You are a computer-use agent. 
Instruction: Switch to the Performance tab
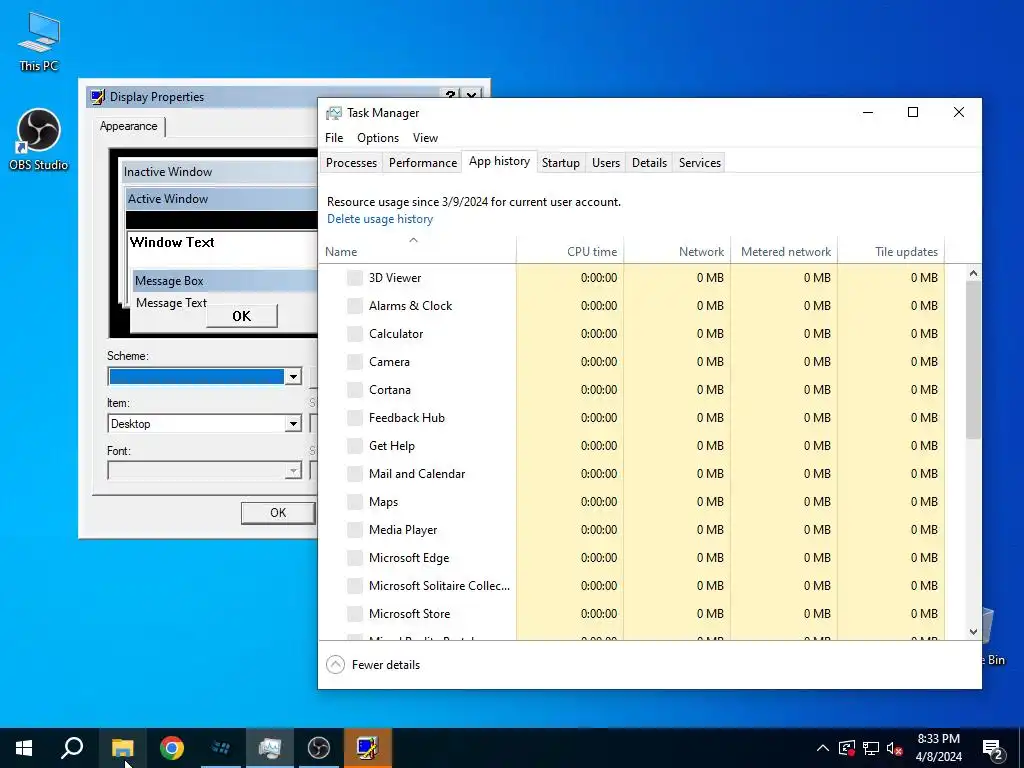tap(423, 163)
